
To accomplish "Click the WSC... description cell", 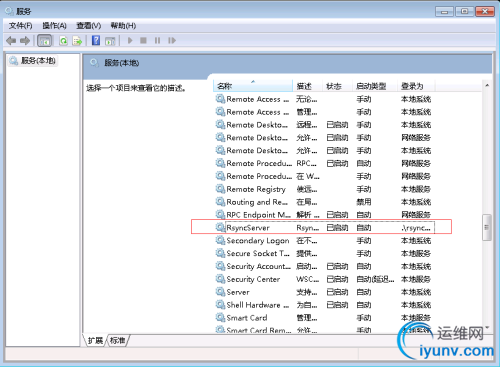I will pyautogui.click(x=307, y=279).
